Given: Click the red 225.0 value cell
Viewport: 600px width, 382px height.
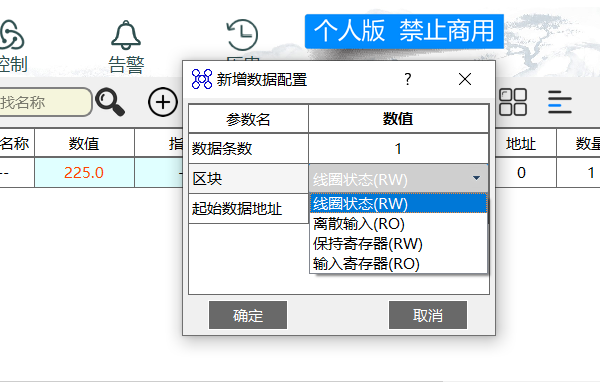Looking at the screenshot, I should (84, 173).
